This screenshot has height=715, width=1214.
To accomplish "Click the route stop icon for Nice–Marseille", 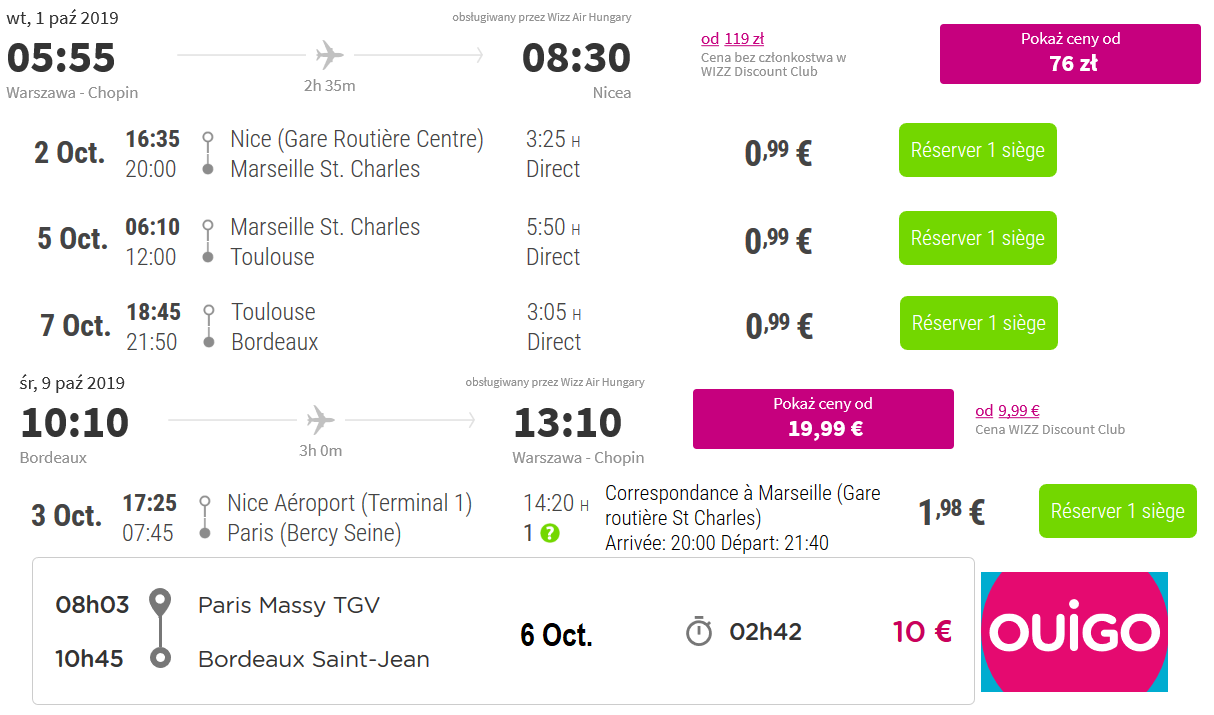I will pos(208,153).
